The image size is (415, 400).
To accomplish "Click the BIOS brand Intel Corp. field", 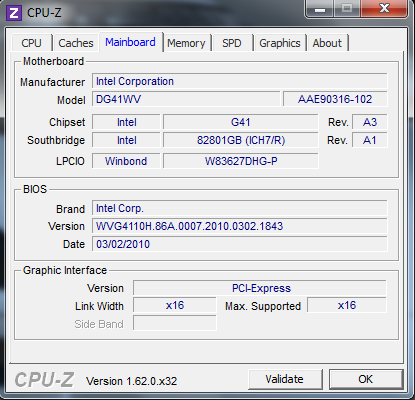I will (240, 208).
